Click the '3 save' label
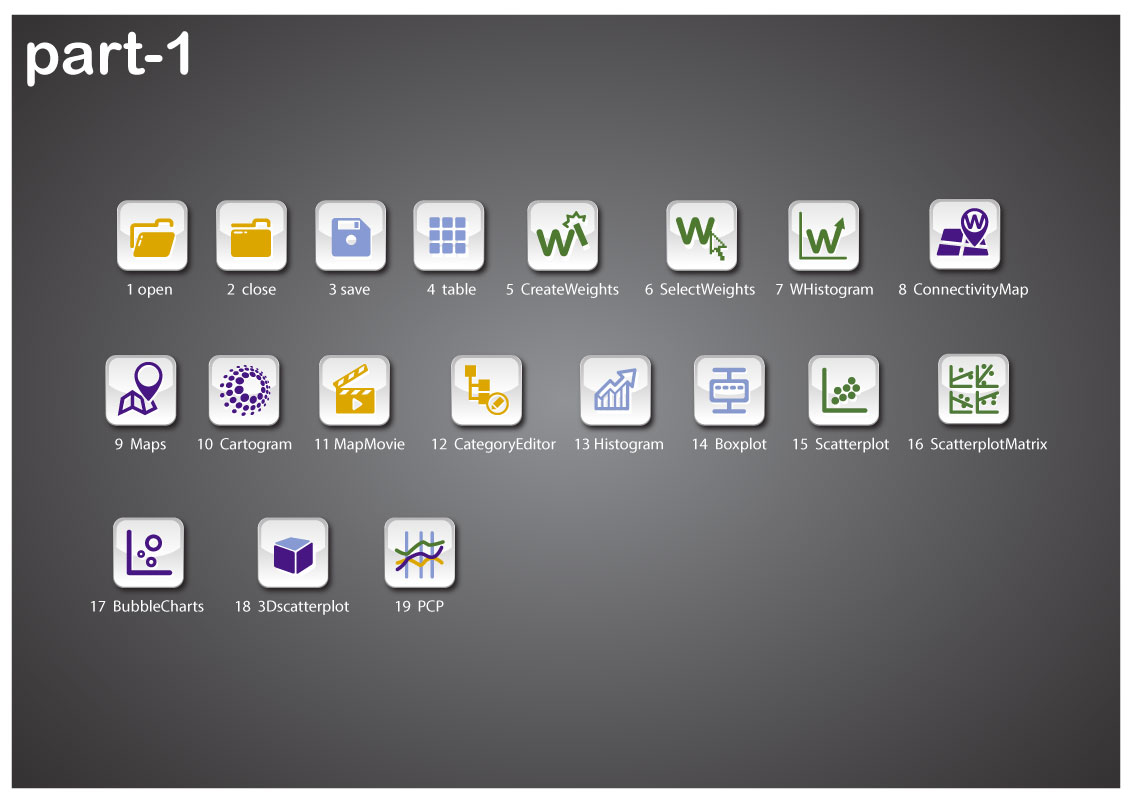The image size is (1132, 800). pos(349,290)
